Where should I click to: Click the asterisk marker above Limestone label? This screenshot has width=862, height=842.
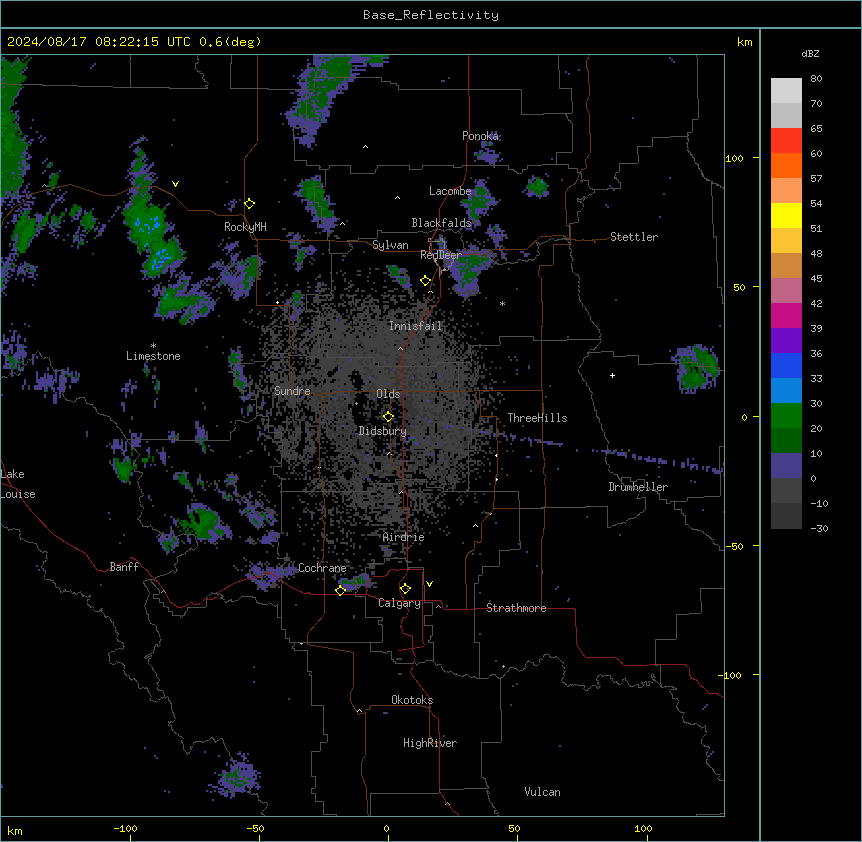(153, 346)
